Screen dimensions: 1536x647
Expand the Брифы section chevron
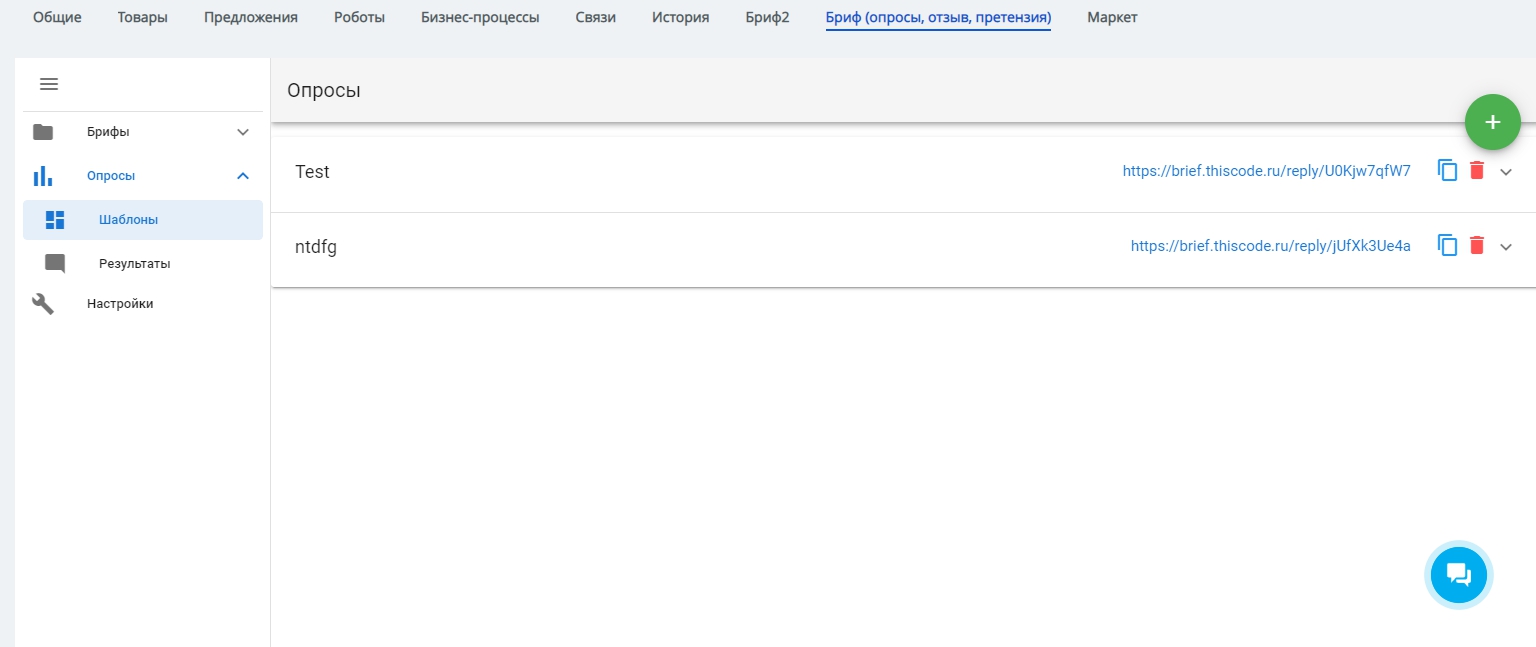[x=242, y=132]
